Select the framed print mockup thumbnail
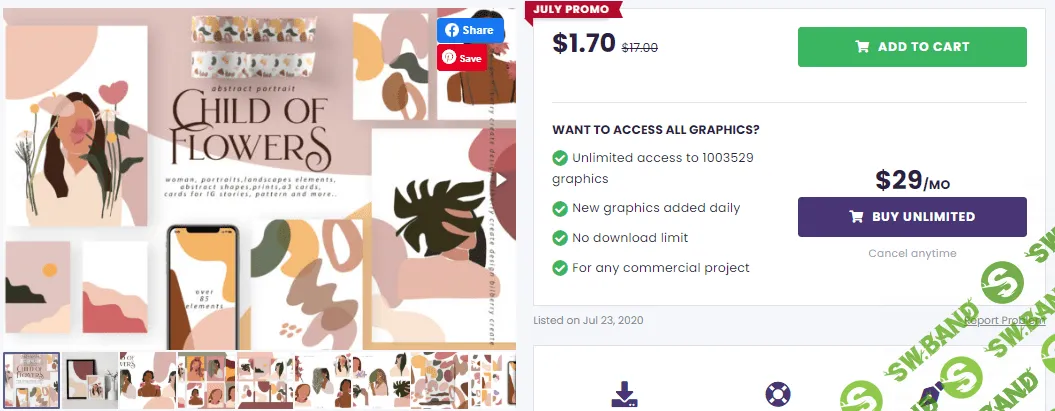Screen dimensions: 1055x411 pos(90,379)
